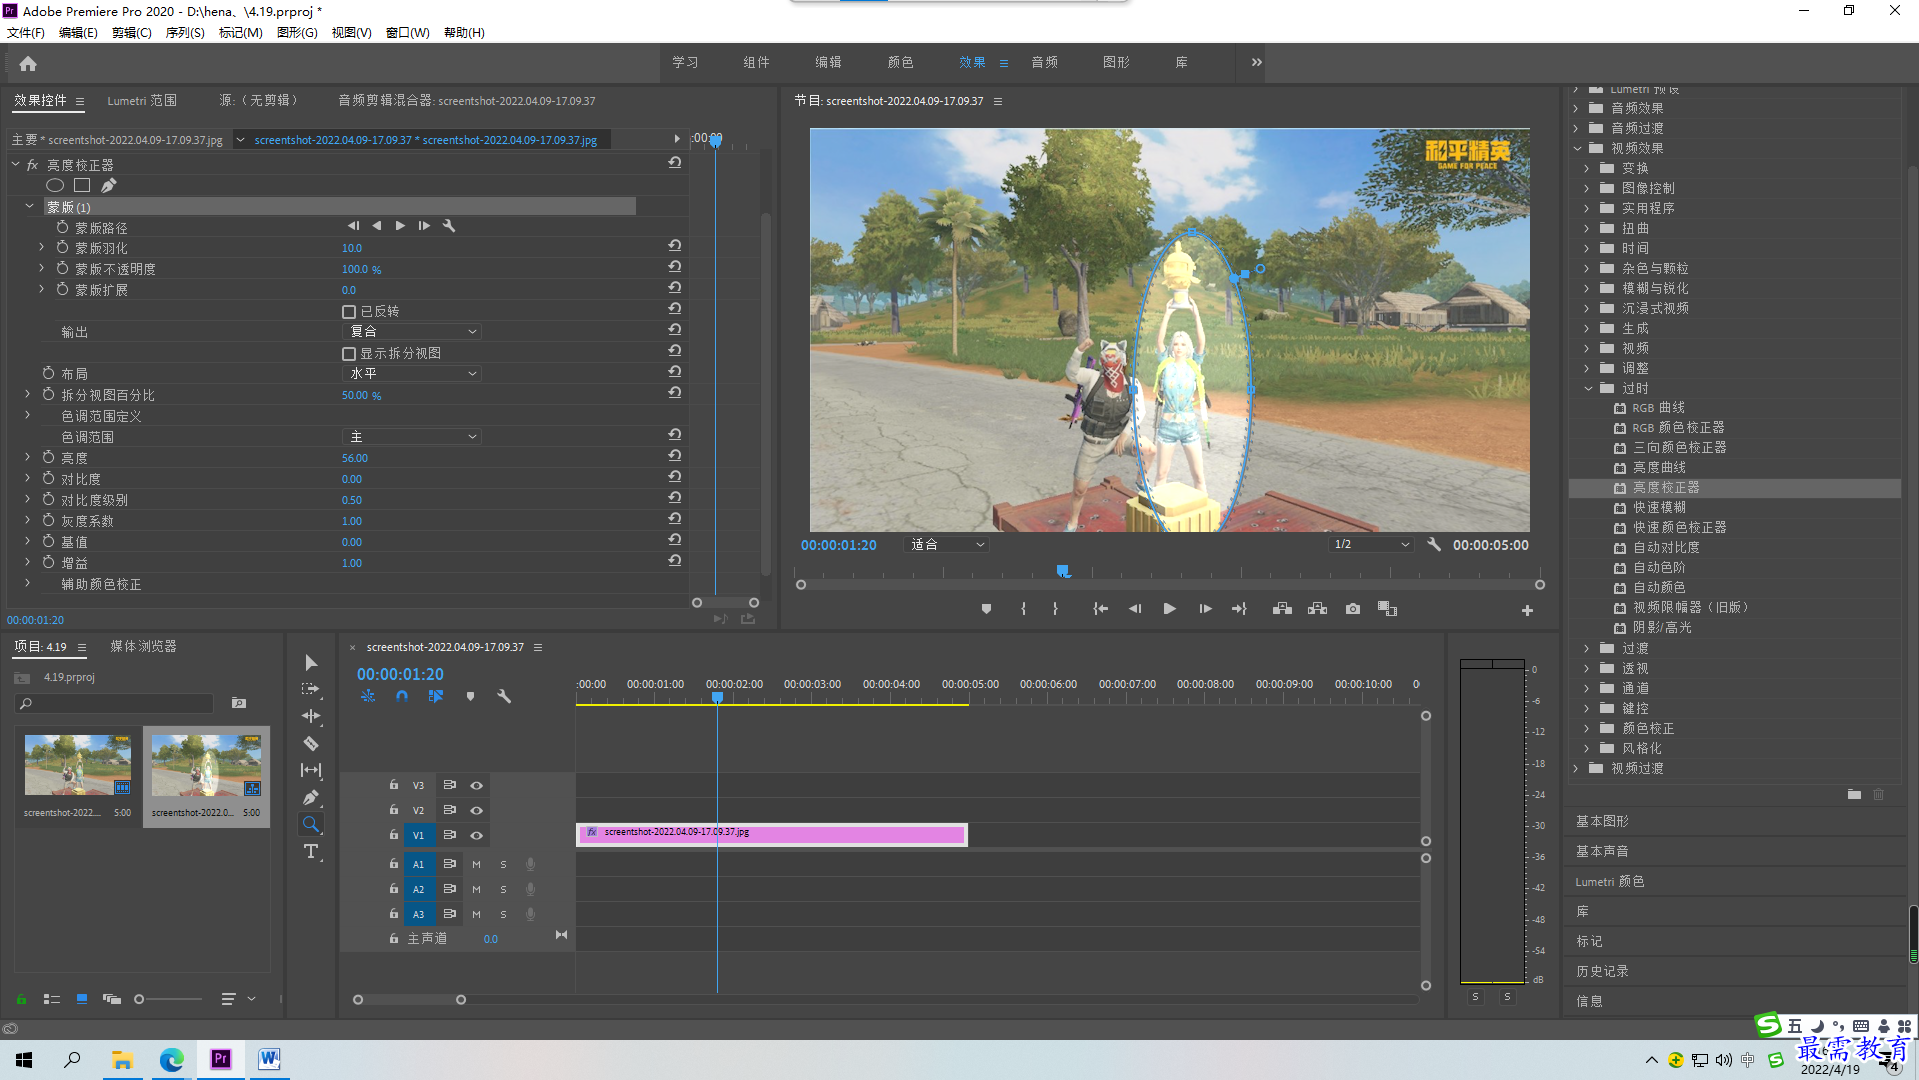
Task: Click the Lift button
Action: coord(1282,608)
